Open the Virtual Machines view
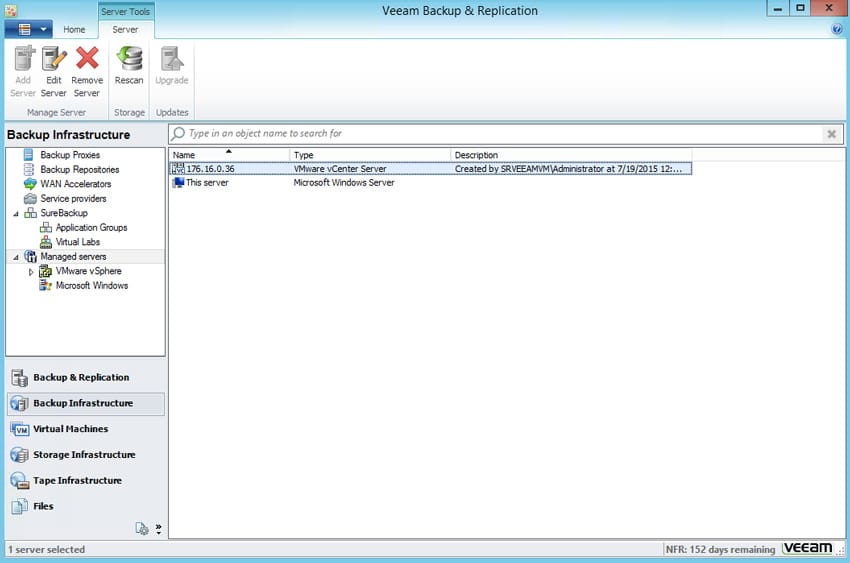The image size is (850, 563). (86, 429)
